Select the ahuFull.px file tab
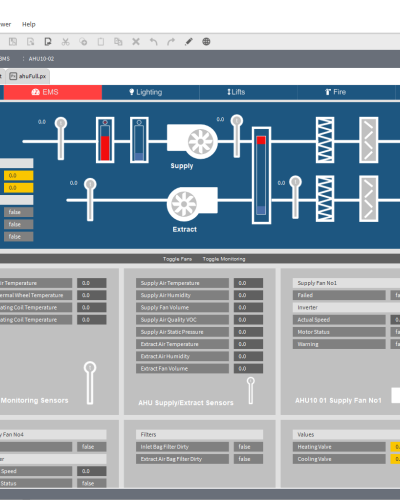The image size is (400, 500). coord(28,76)
